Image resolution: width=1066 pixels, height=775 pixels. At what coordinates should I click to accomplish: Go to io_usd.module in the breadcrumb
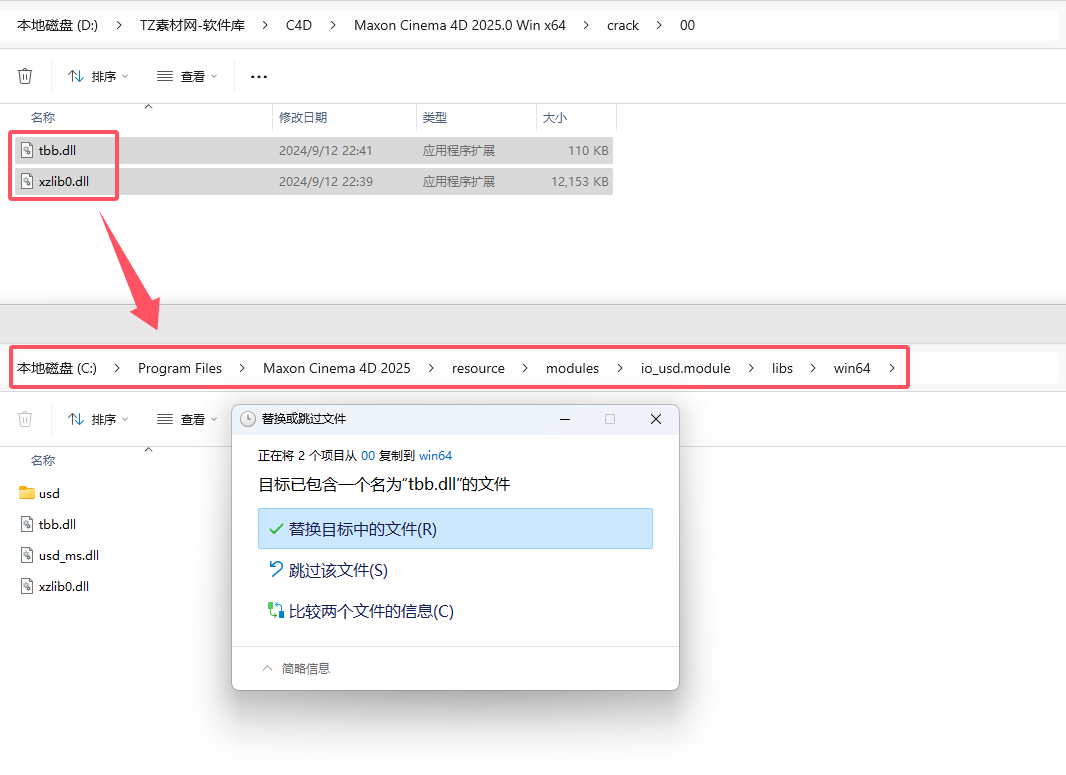pyautogui.click(x=685, y=368)
